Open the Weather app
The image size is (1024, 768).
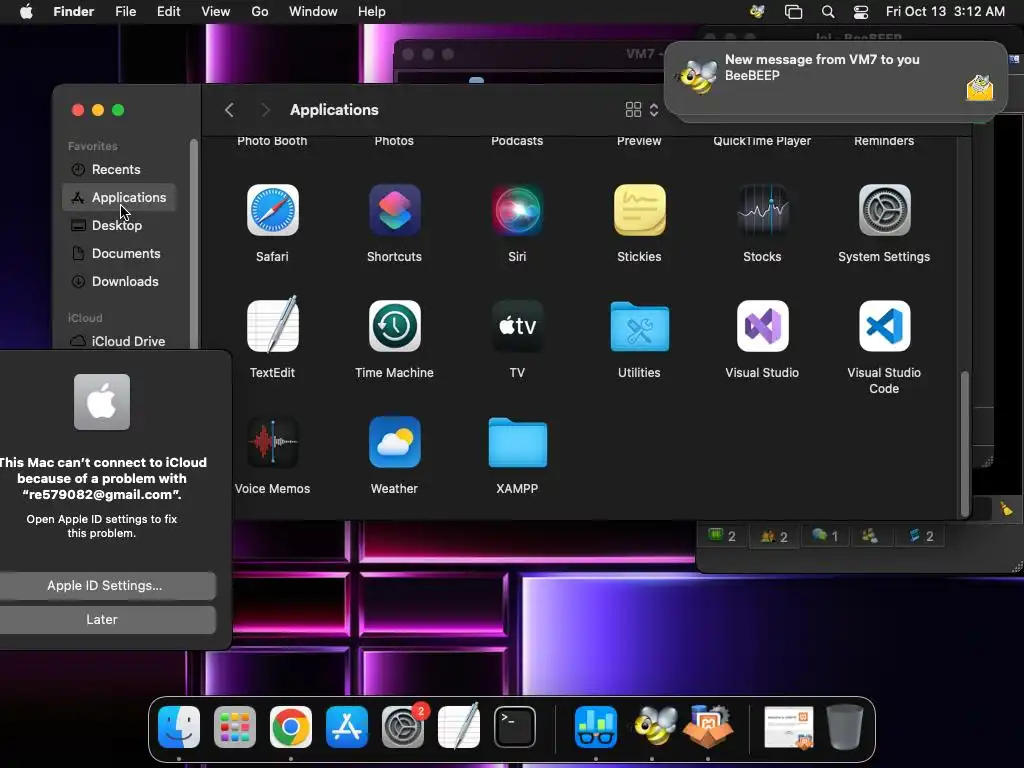tap(394, 442)
